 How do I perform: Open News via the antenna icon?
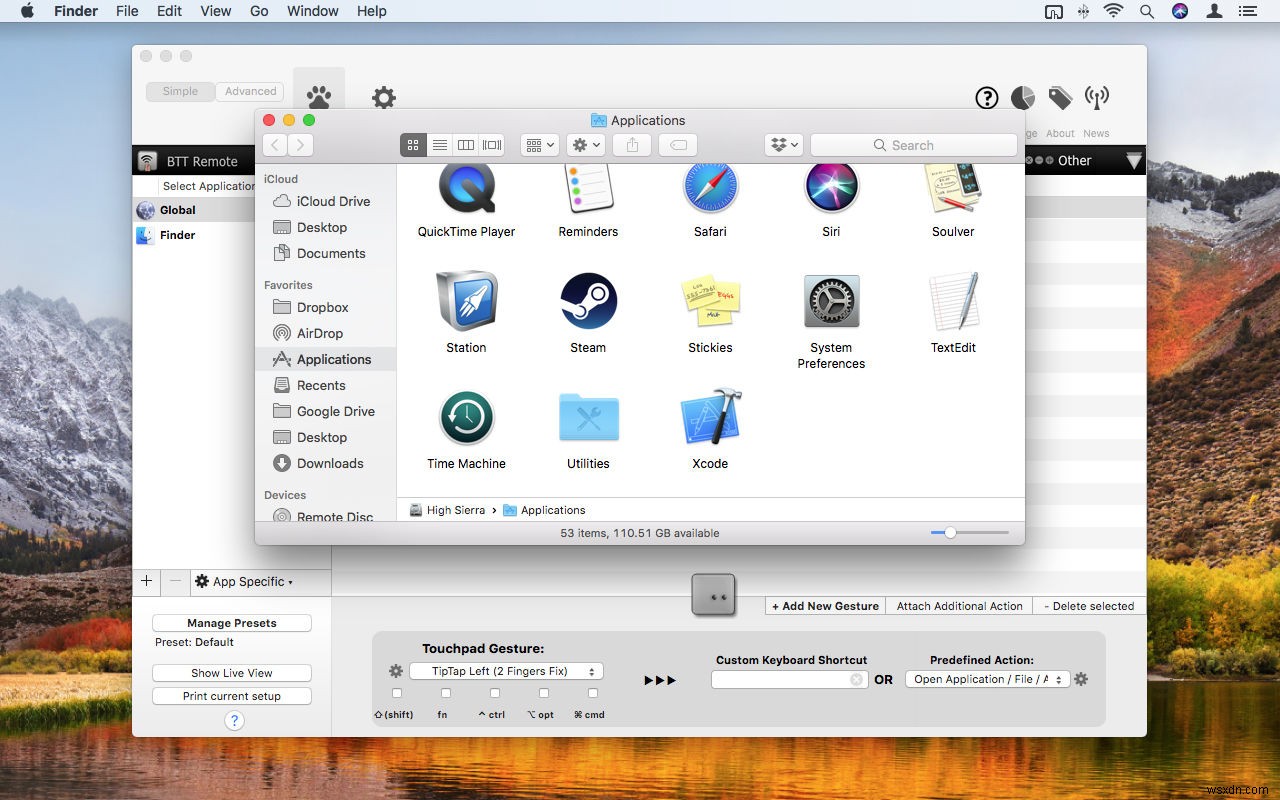1096,98
